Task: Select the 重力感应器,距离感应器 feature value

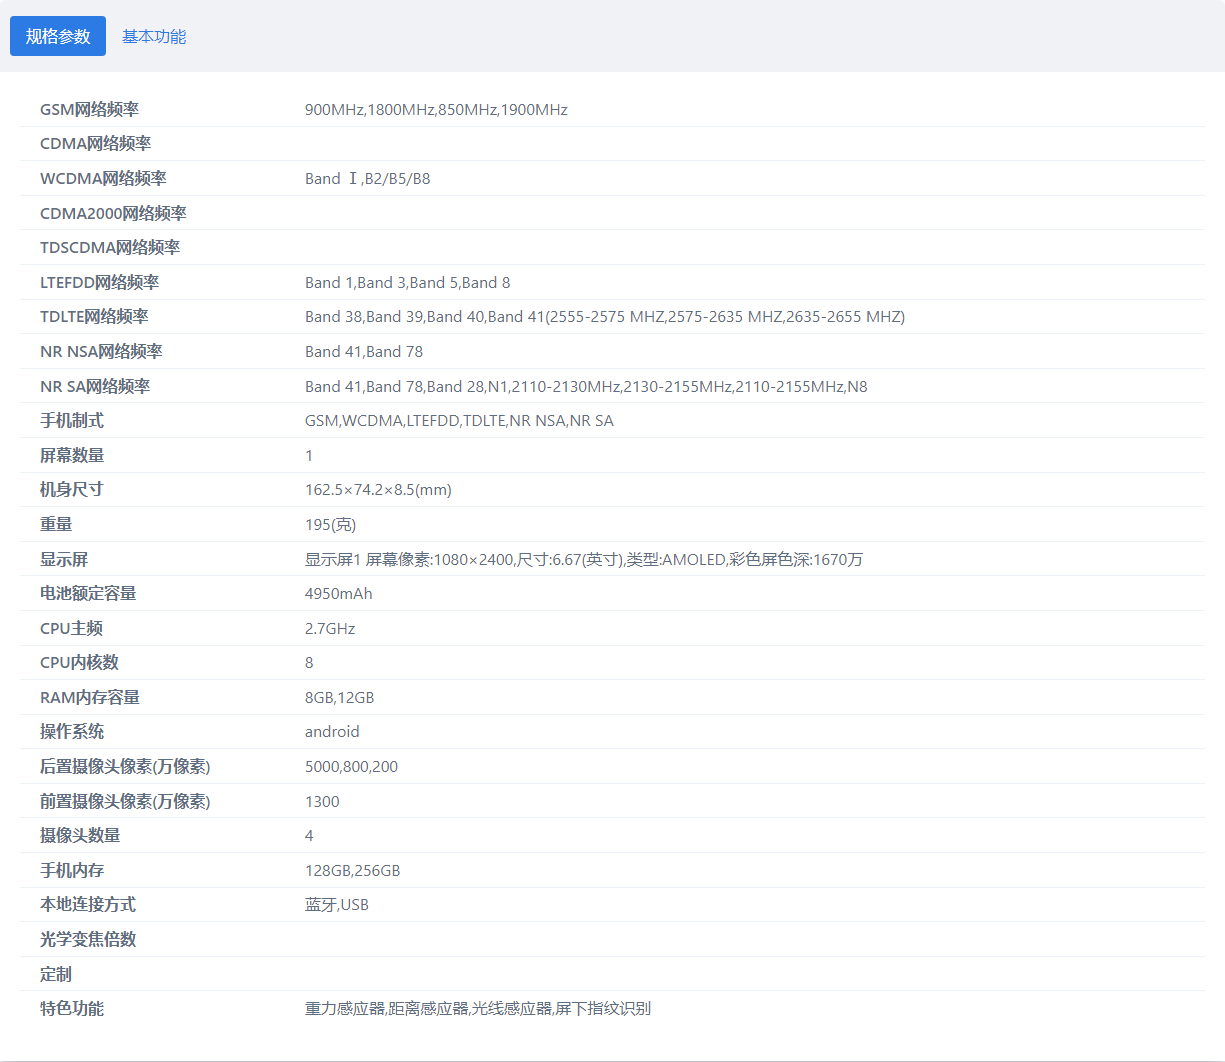Action: click(x=478, y=1009)
